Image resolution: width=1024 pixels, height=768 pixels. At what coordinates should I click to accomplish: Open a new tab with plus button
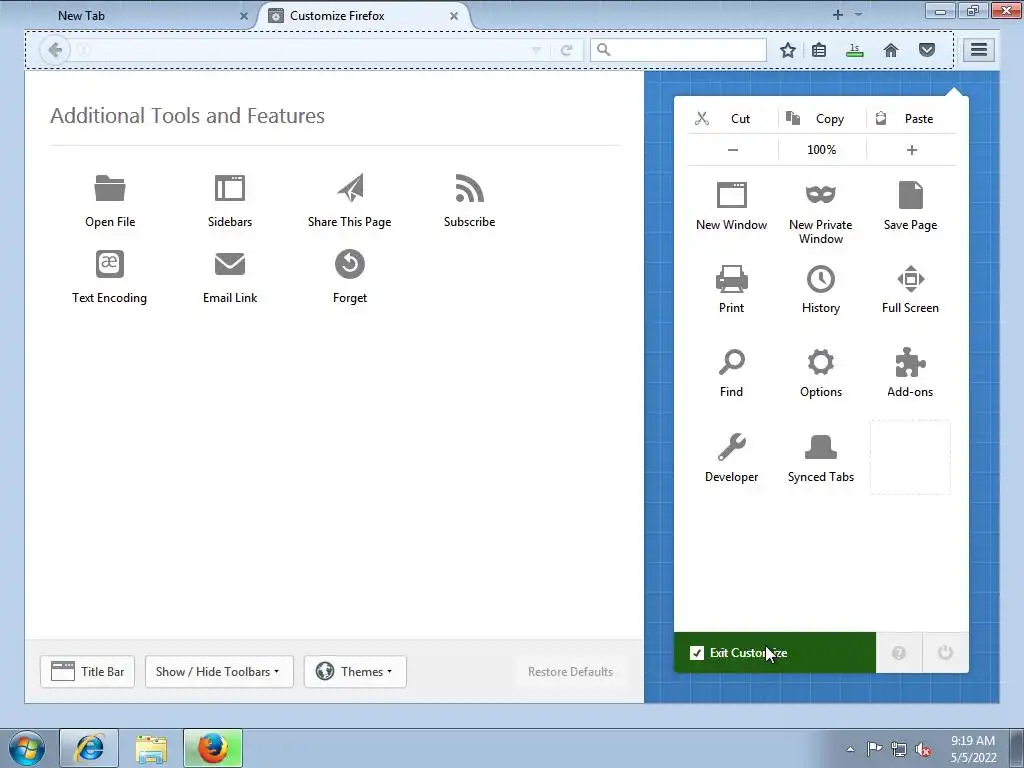(838, 14)
